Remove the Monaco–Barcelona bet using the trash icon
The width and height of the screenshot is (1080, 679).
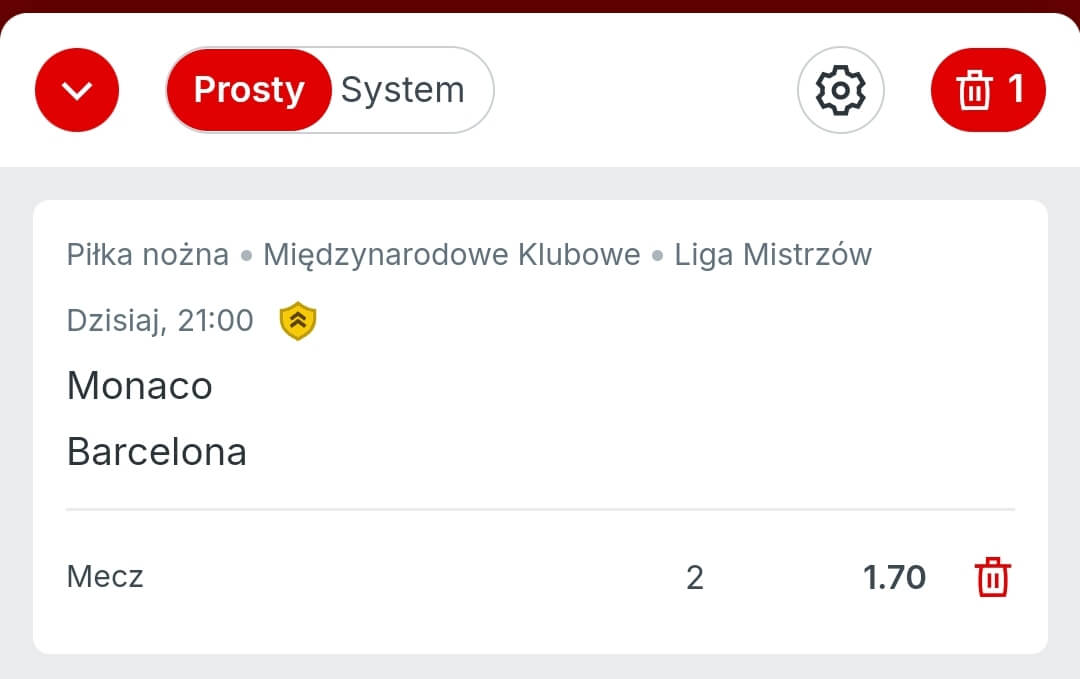tap(992, 578)
